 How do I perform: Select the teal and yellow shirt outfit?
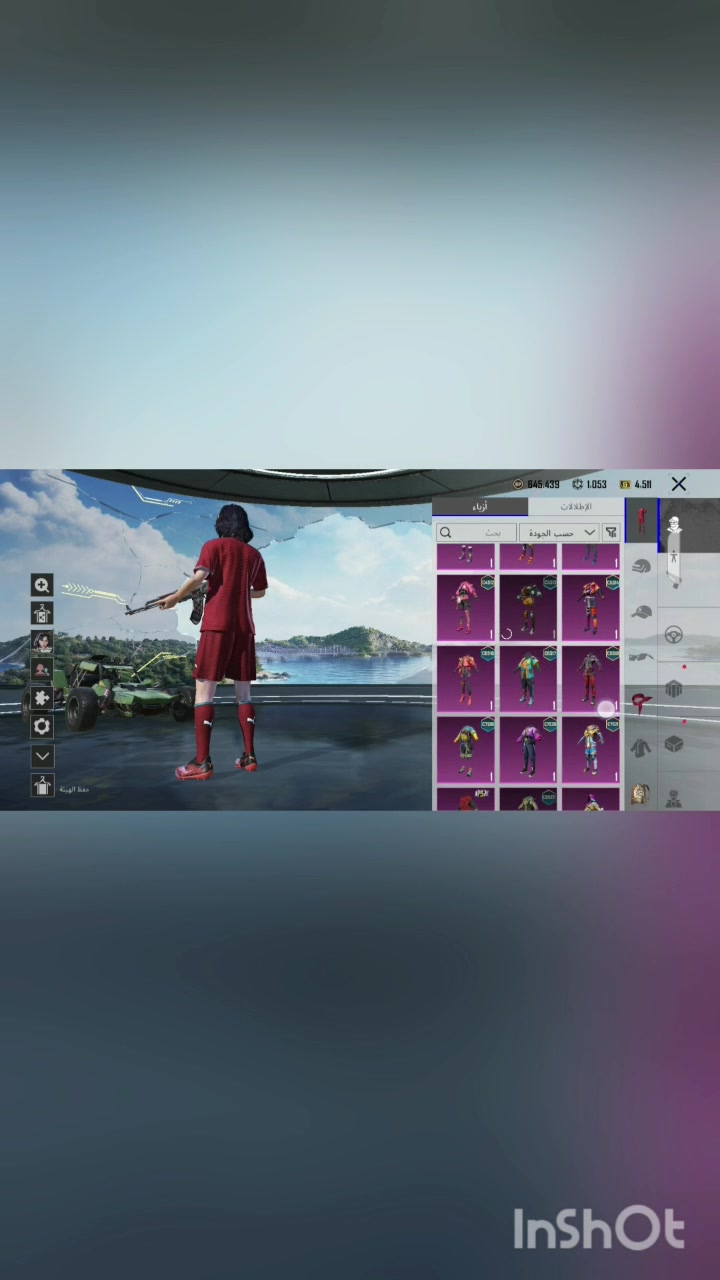point(528,679)
